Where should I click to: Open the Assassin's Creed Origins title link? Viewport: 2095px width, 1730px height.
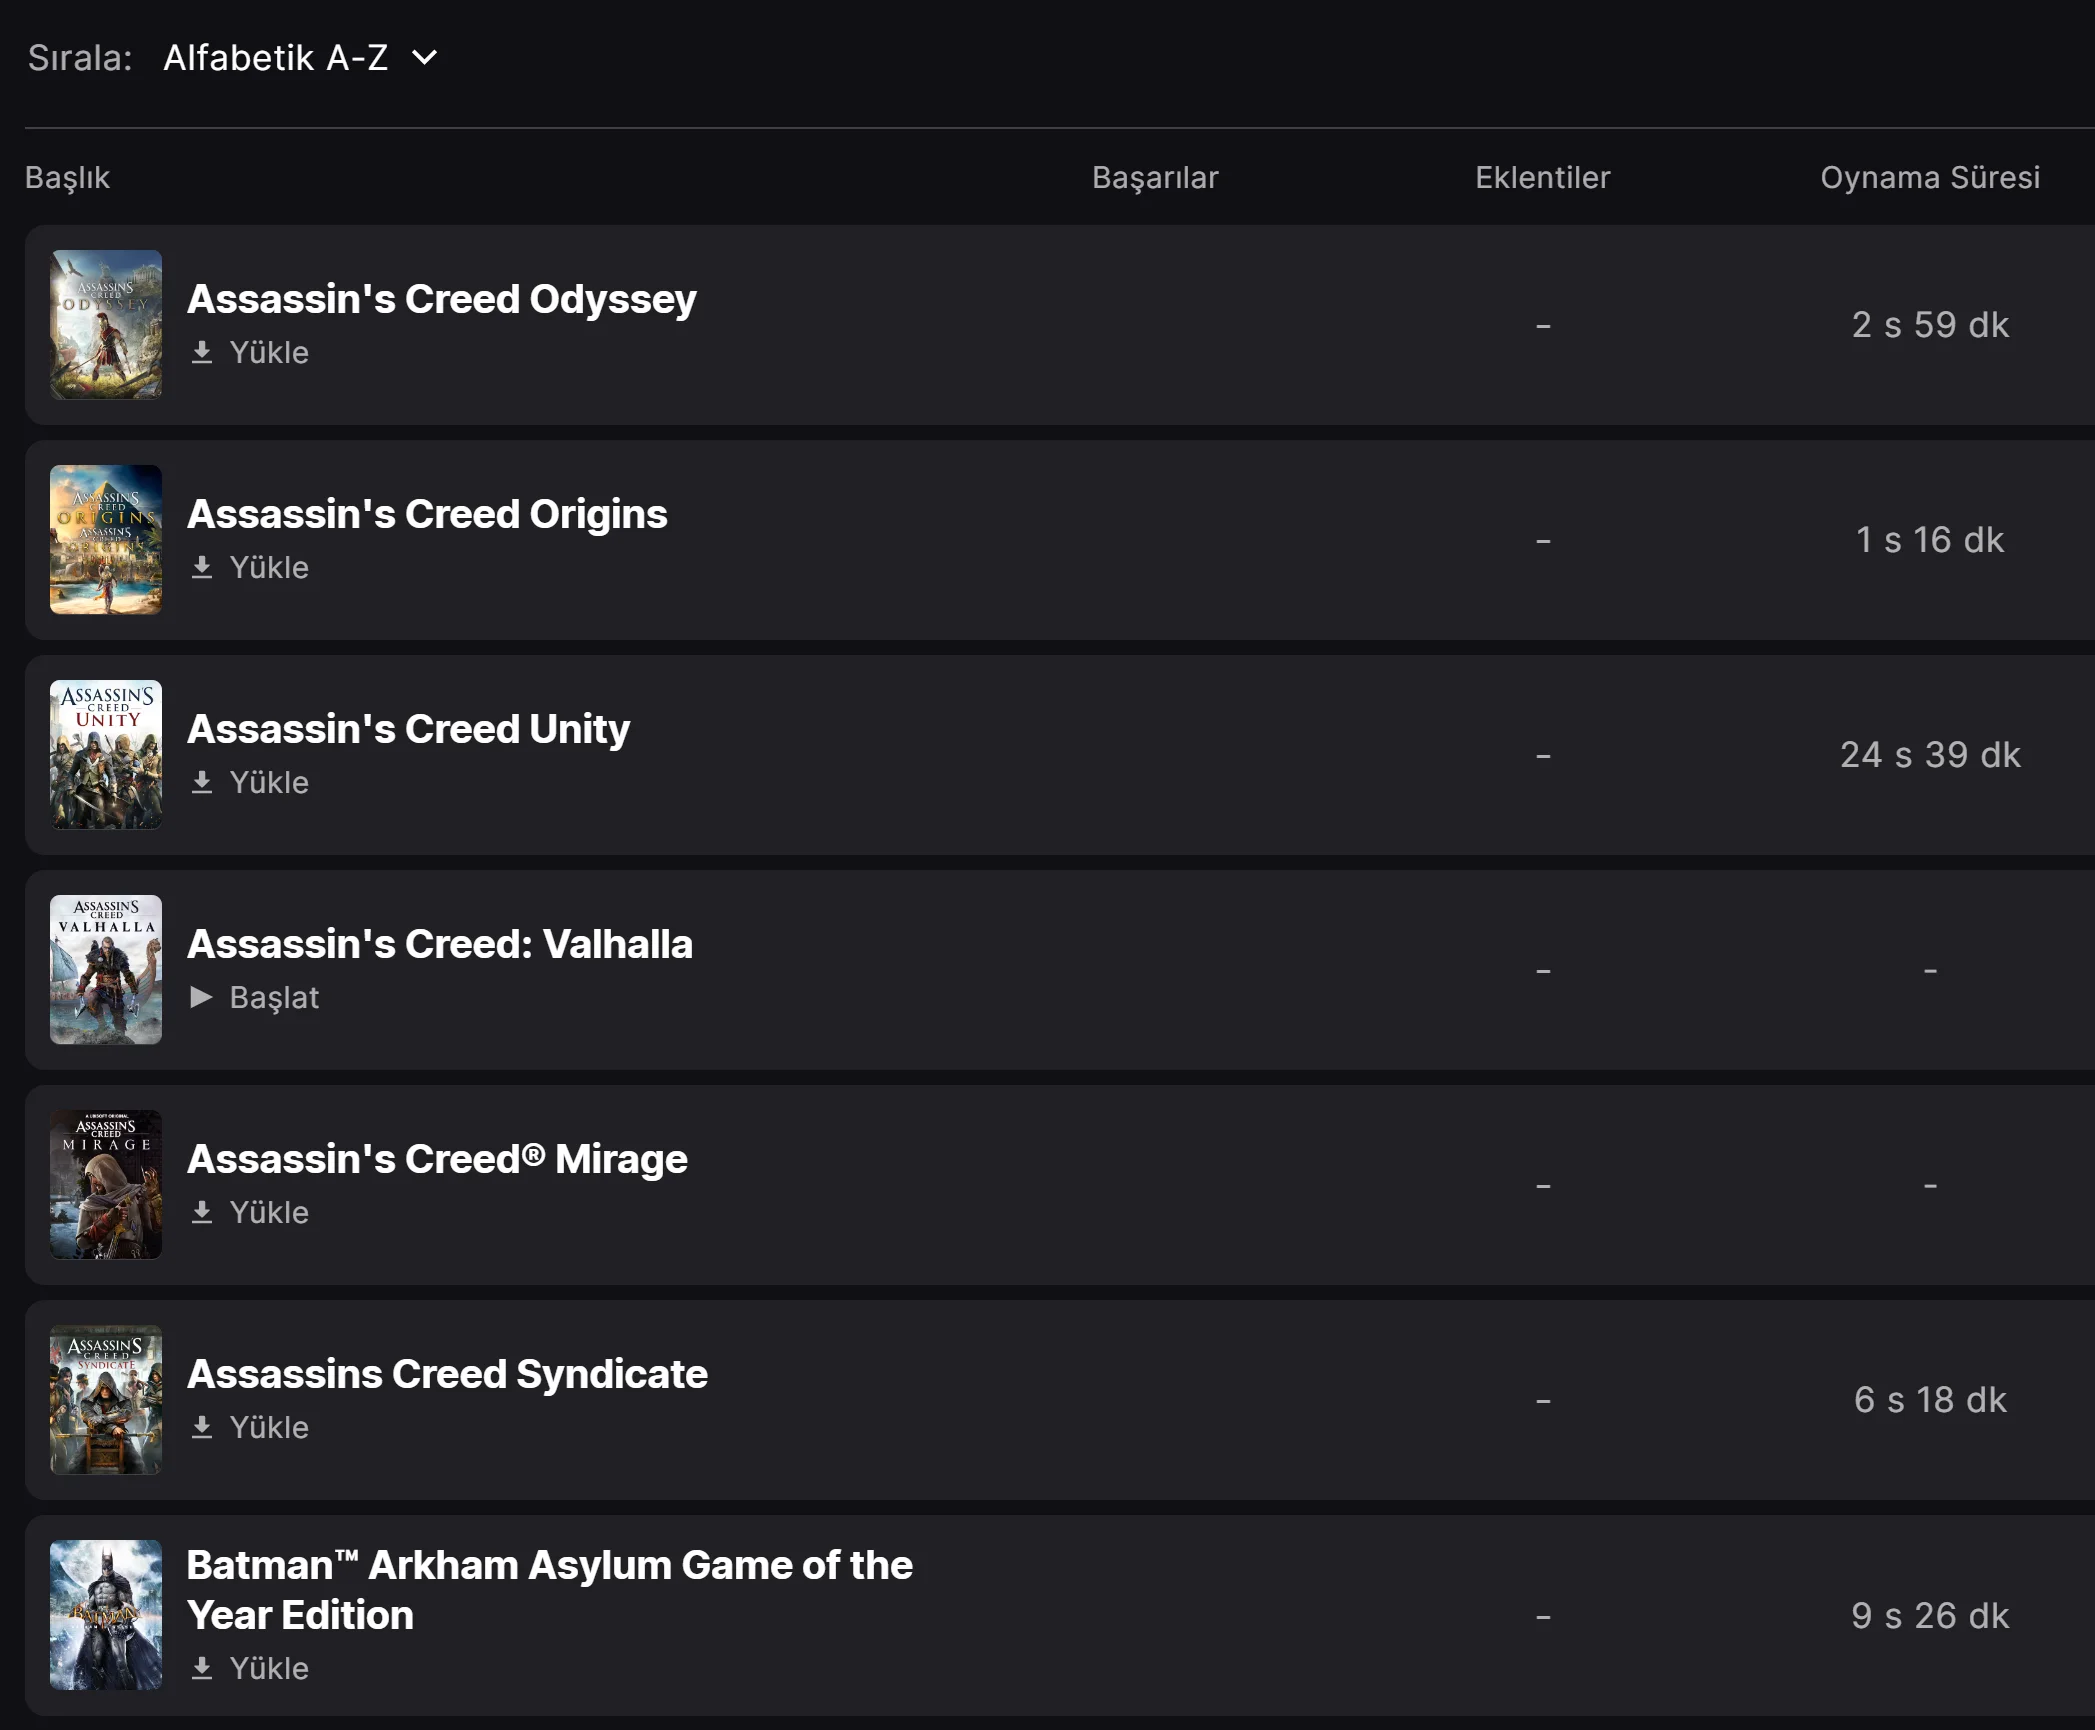click(427, 514)
